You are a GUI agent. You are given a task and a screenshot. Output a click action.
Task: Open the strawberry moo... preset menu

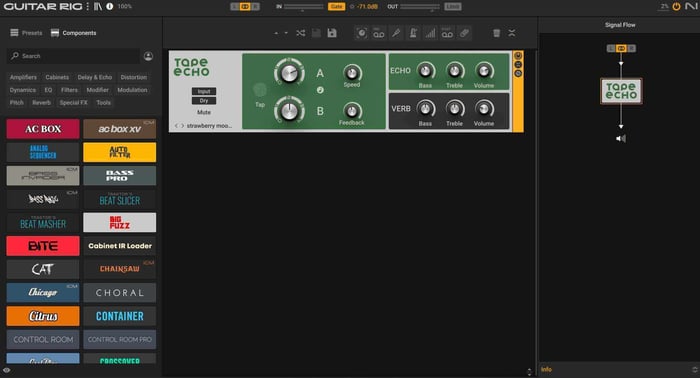(209, 126)
